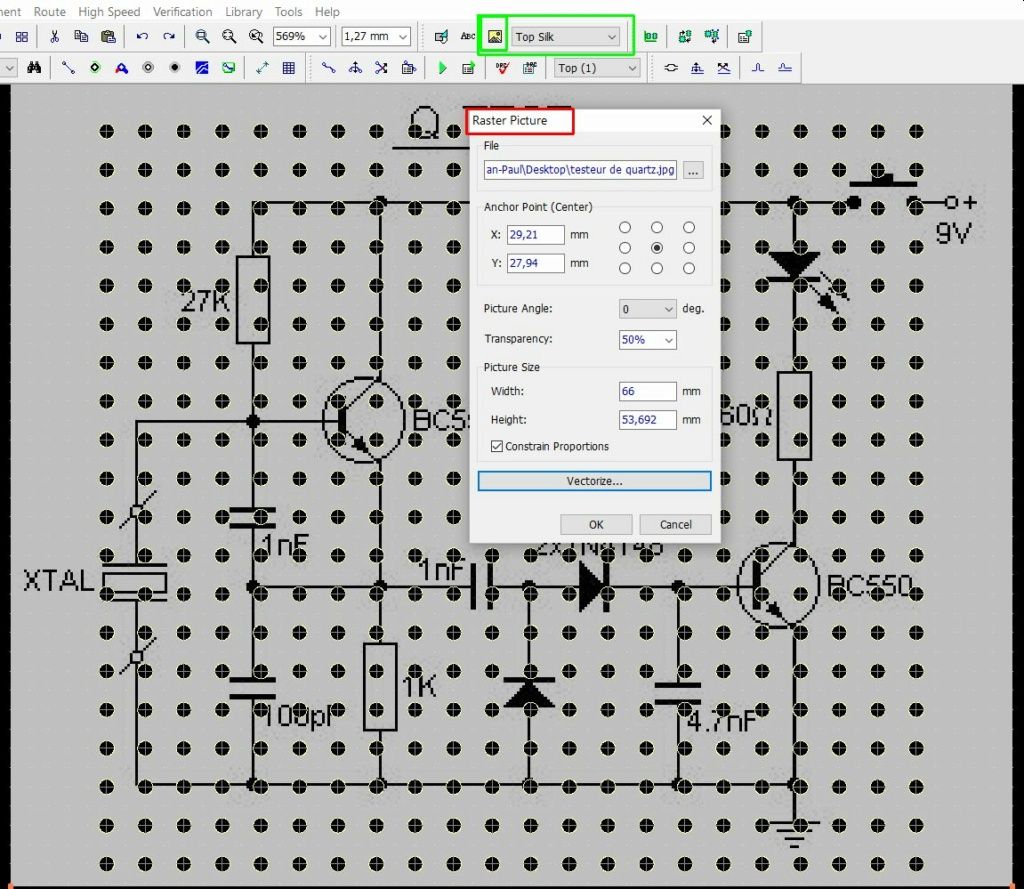Select the Zoom Window tool
The image size is (1024, 889).
[256, 37]
